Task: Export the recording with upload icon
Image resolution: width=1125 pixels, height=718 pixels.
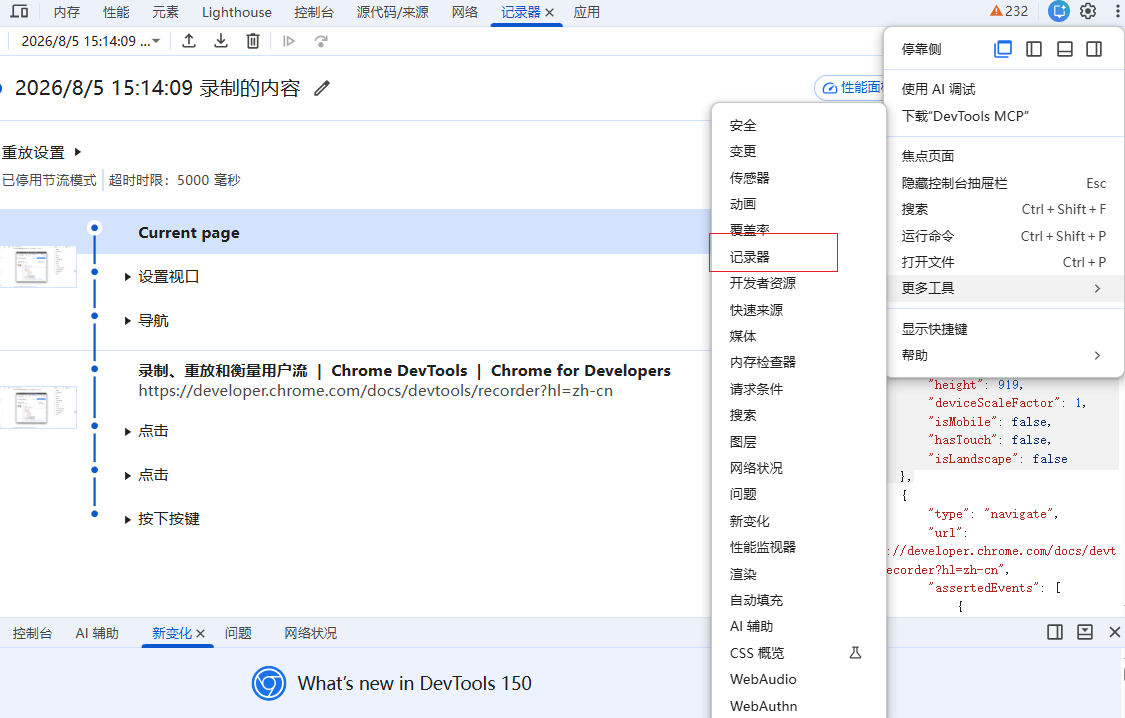Action: (x=189, y=41)
